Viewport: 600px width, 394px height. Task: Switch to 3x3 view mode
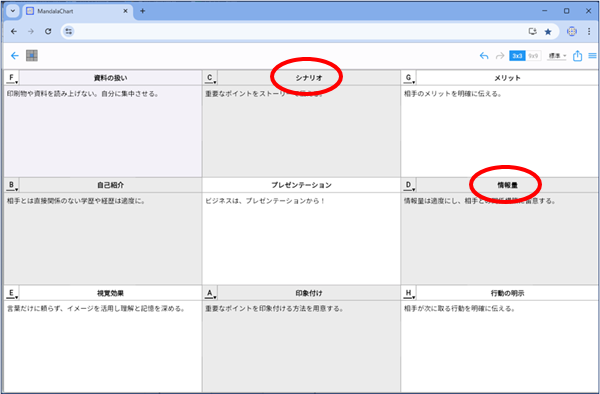[x=517, y=56]
